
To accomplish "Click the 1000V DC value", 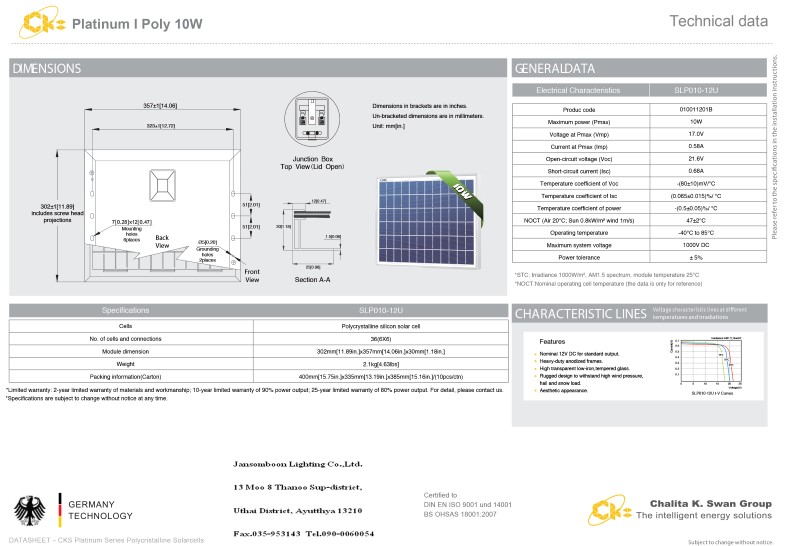I will pyautogui.click(x=696, y=245).
